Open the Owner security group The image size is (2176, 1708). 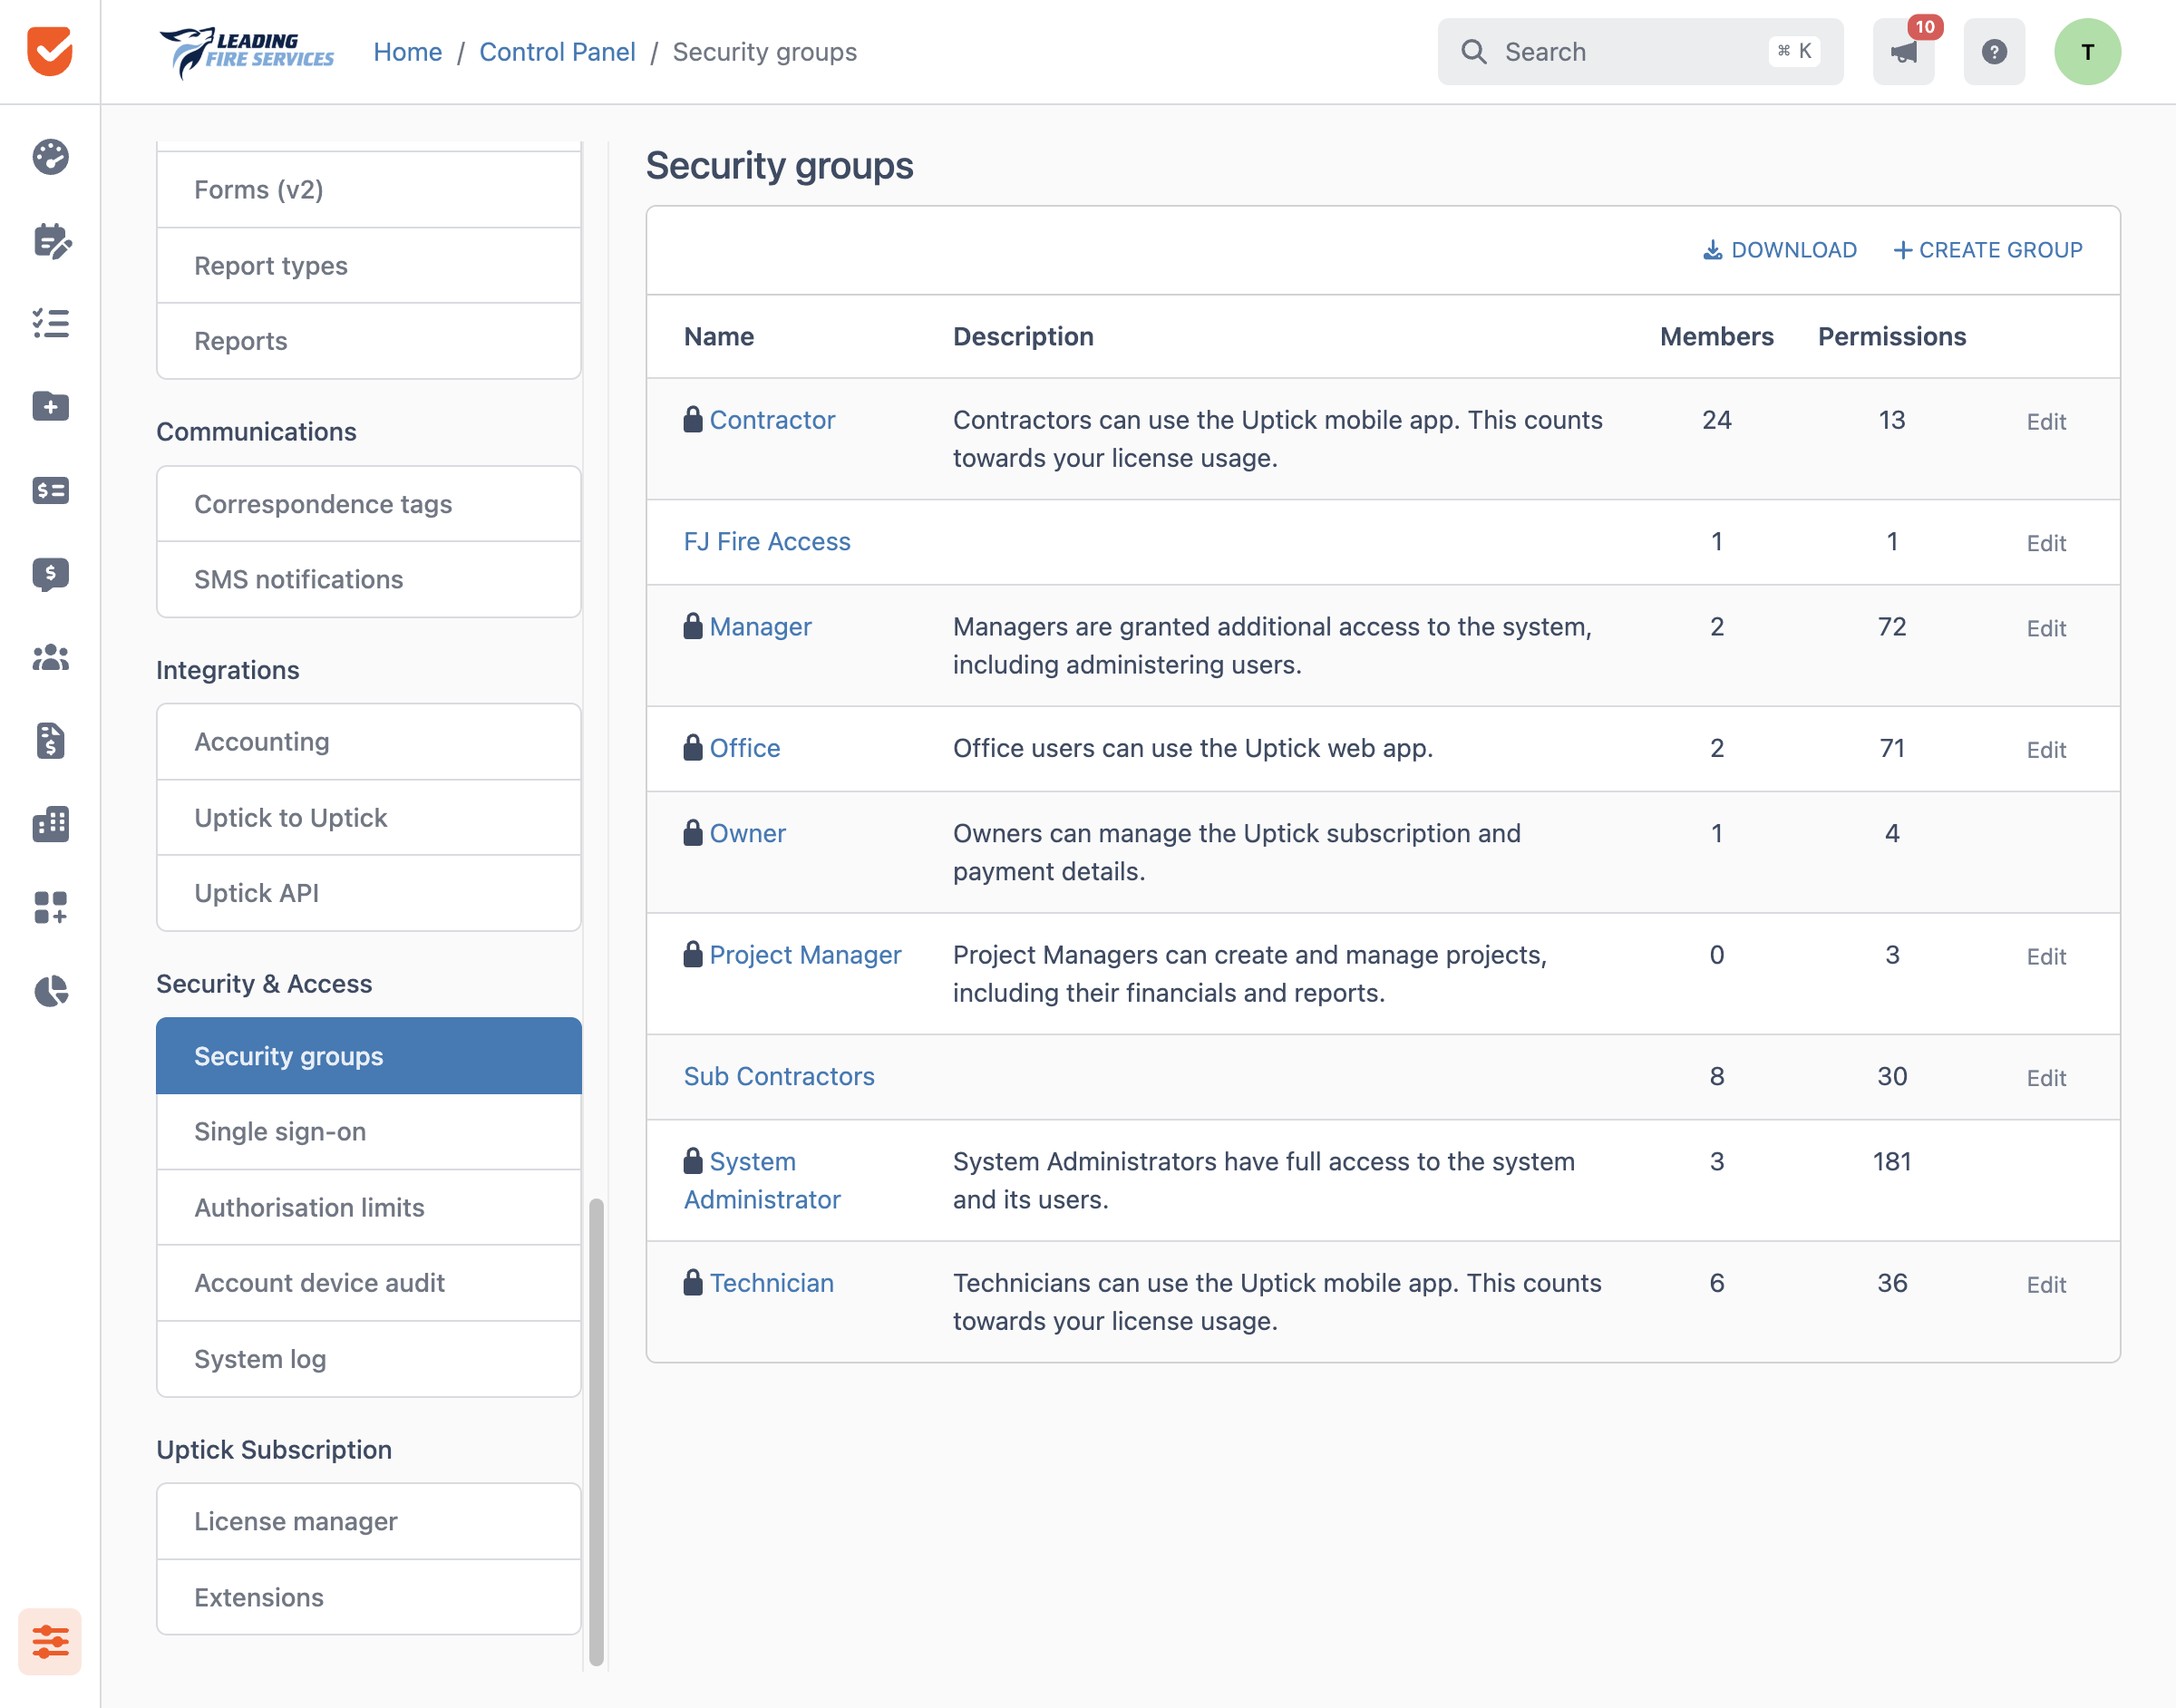point(747,833)
